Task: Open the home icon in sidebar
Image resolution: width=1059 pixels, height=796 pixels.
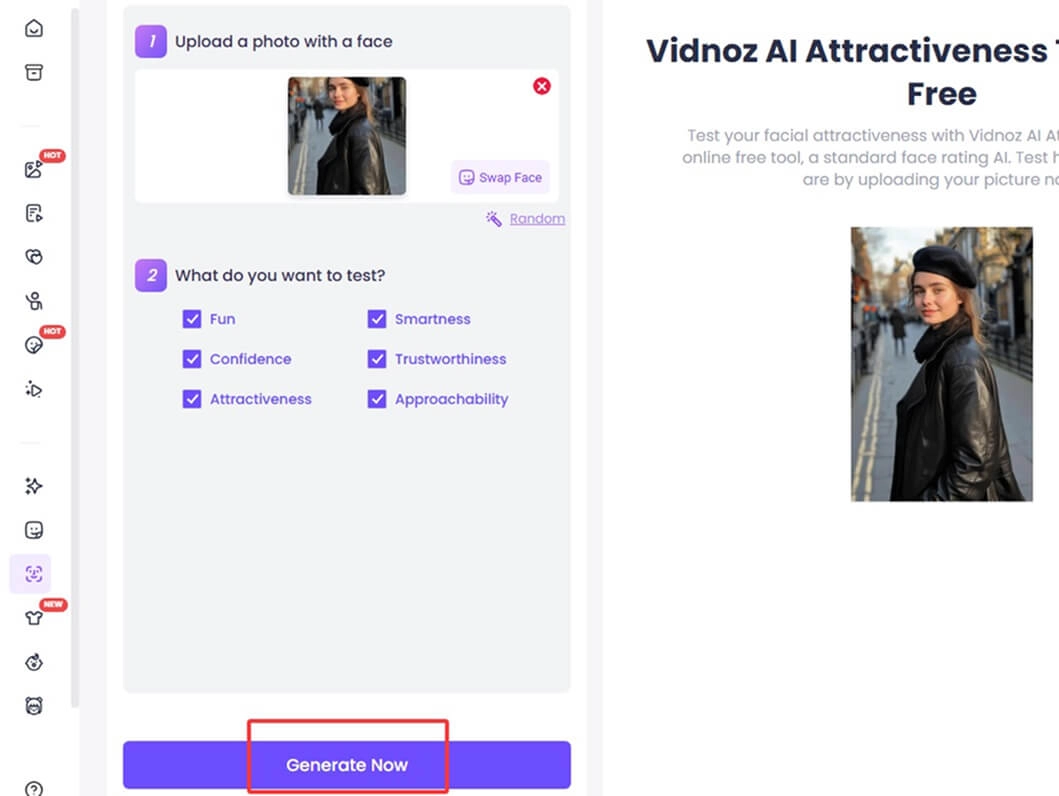Action: pos(34,28)
